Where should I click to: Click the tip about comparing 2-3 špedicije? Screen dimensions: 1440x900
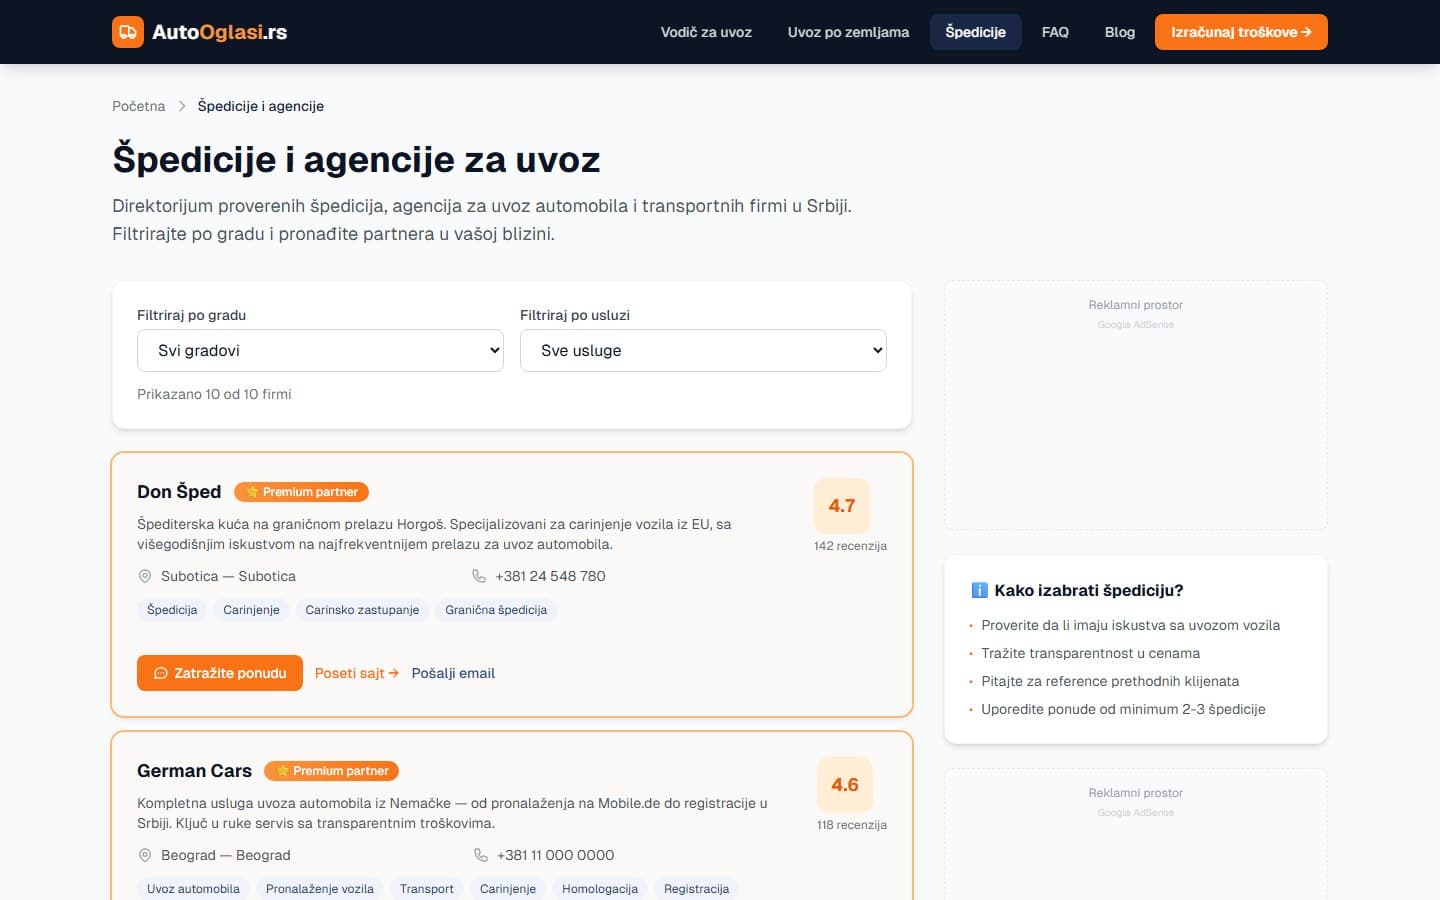[1123, 709]
